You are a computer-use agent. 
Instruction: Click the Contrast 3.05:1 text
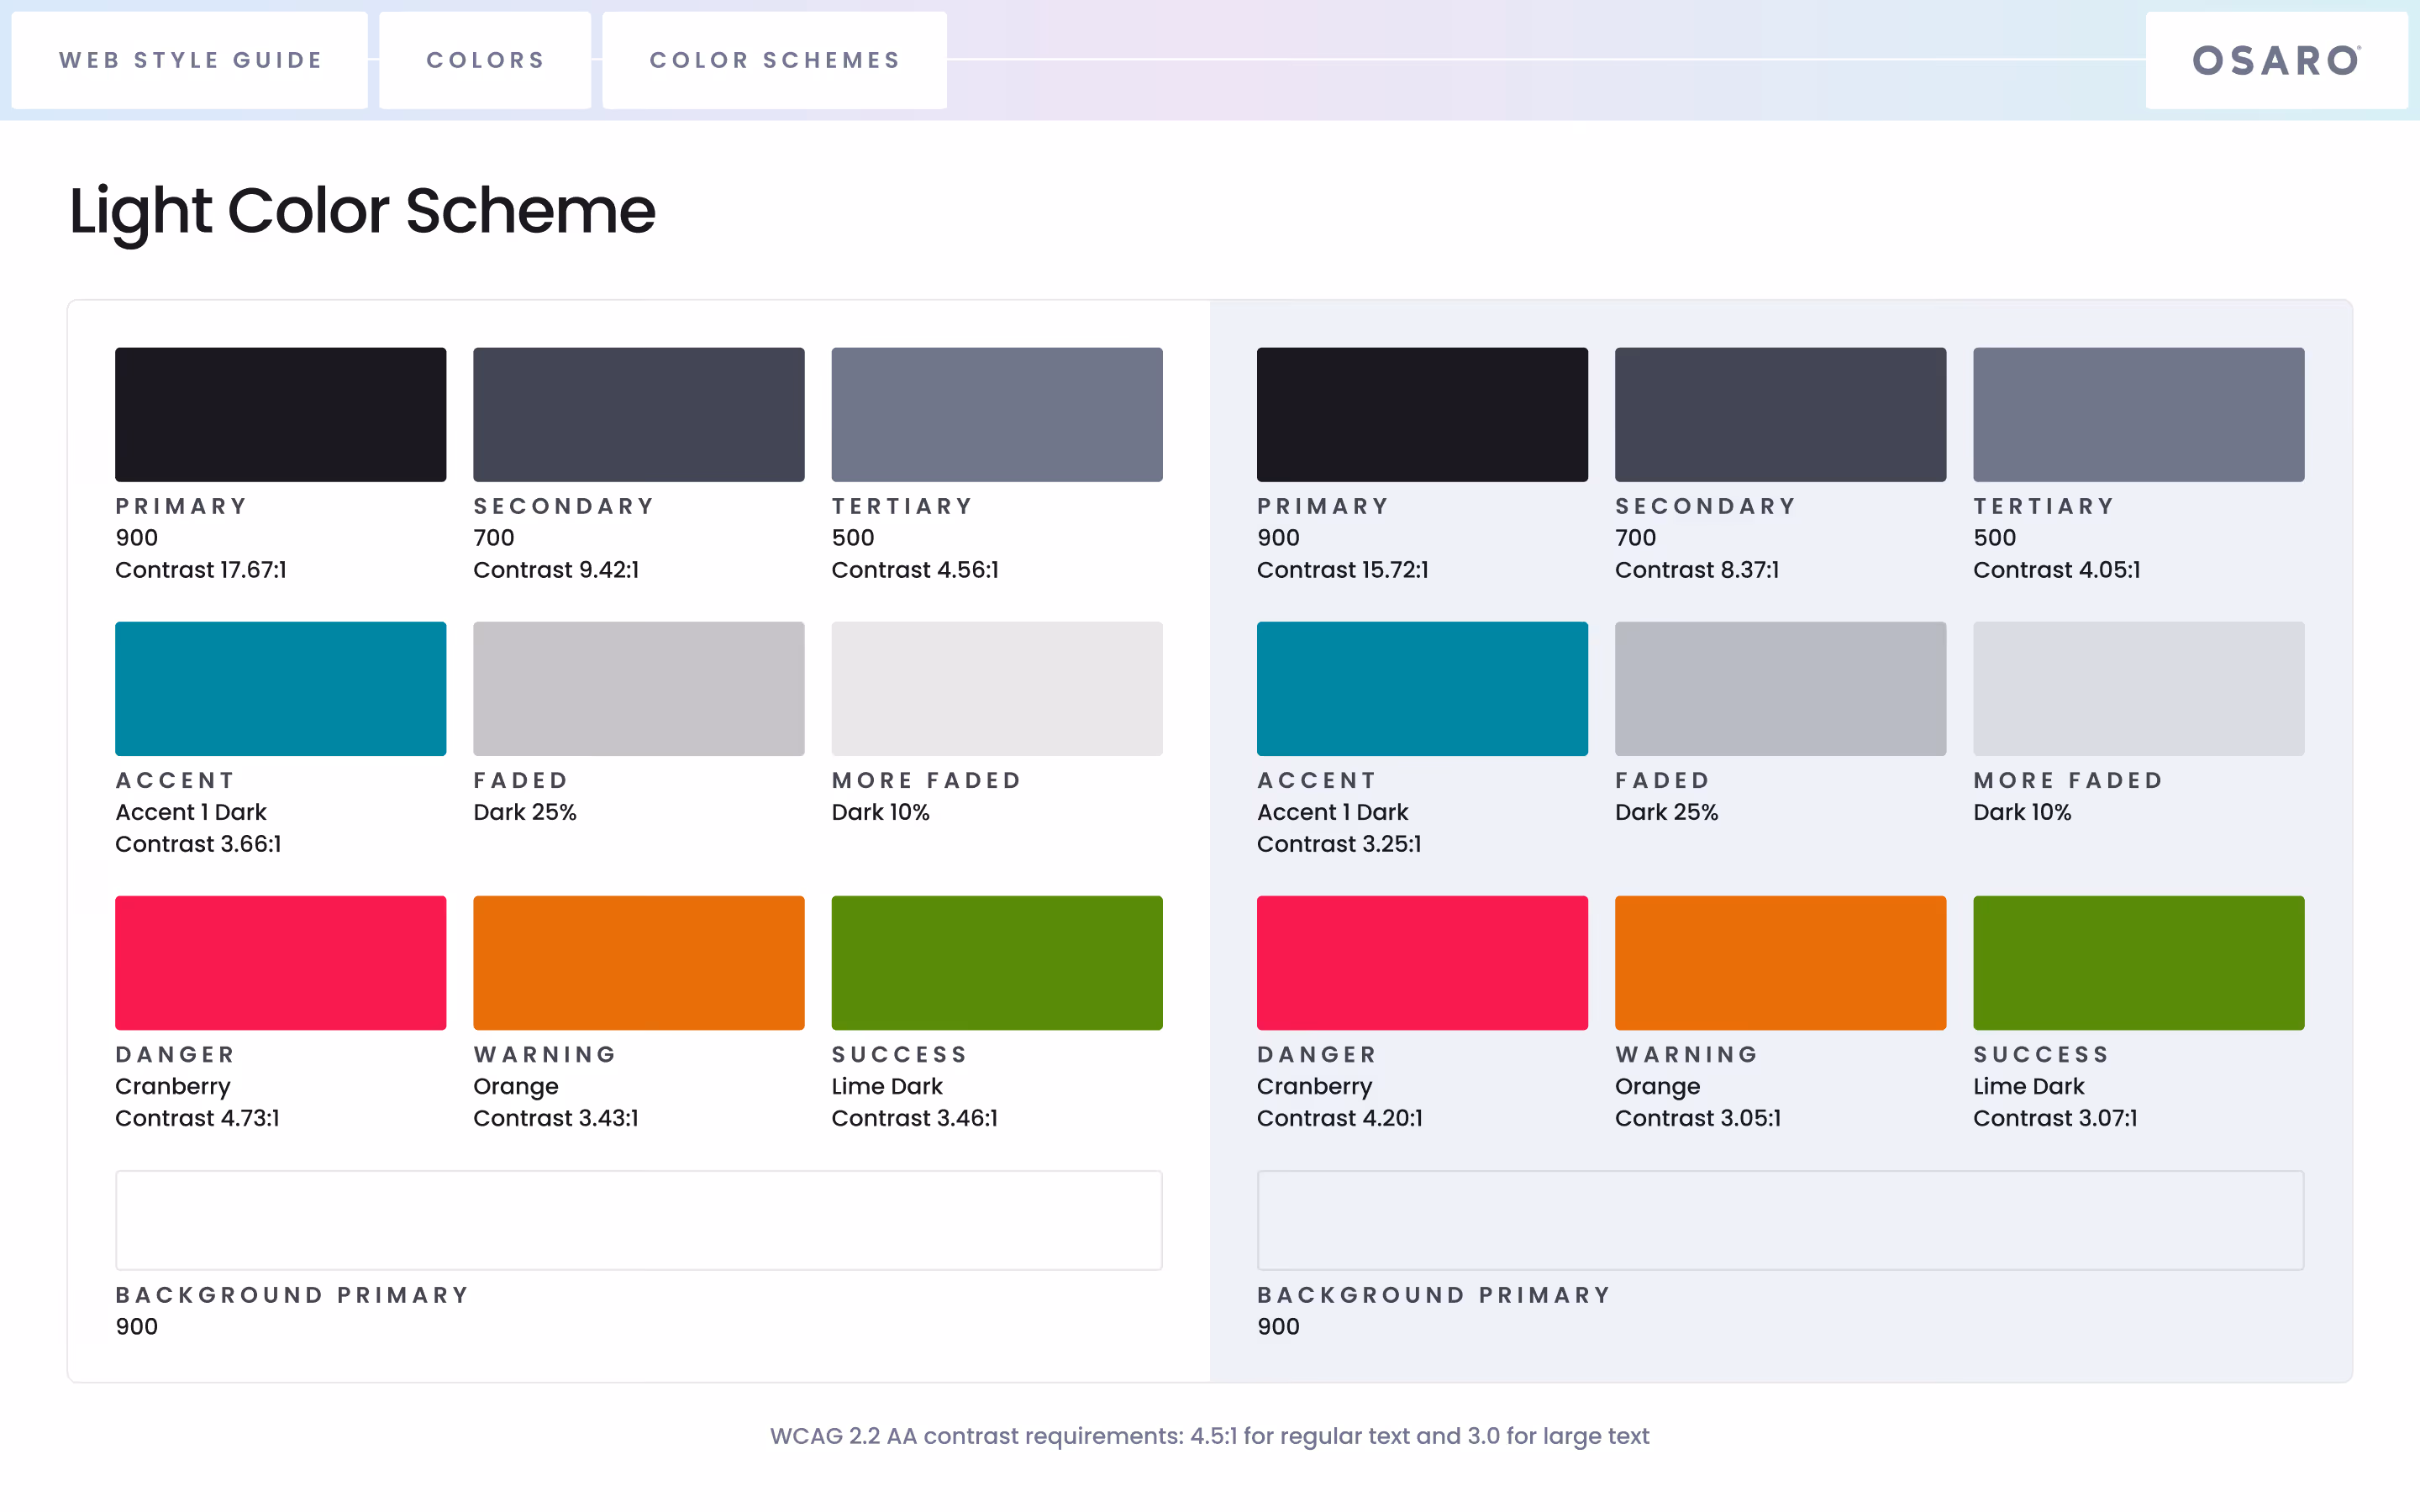[1698, 1118]
